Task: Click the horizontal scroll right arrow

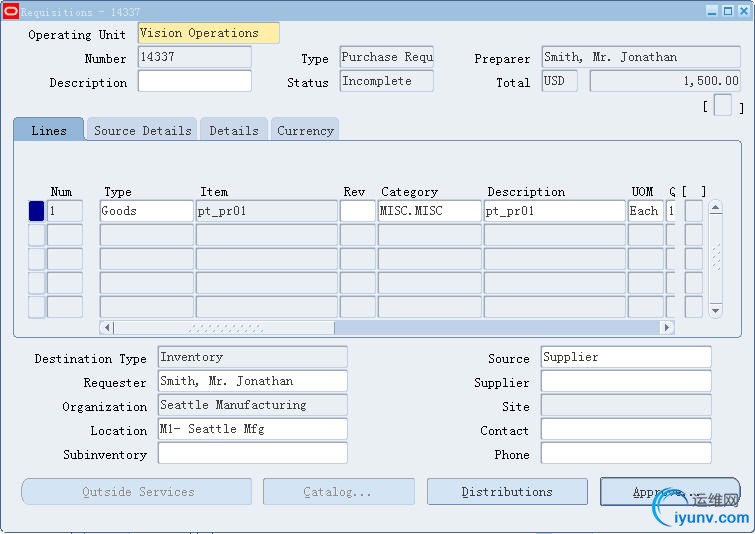Action: pos(667,328)
